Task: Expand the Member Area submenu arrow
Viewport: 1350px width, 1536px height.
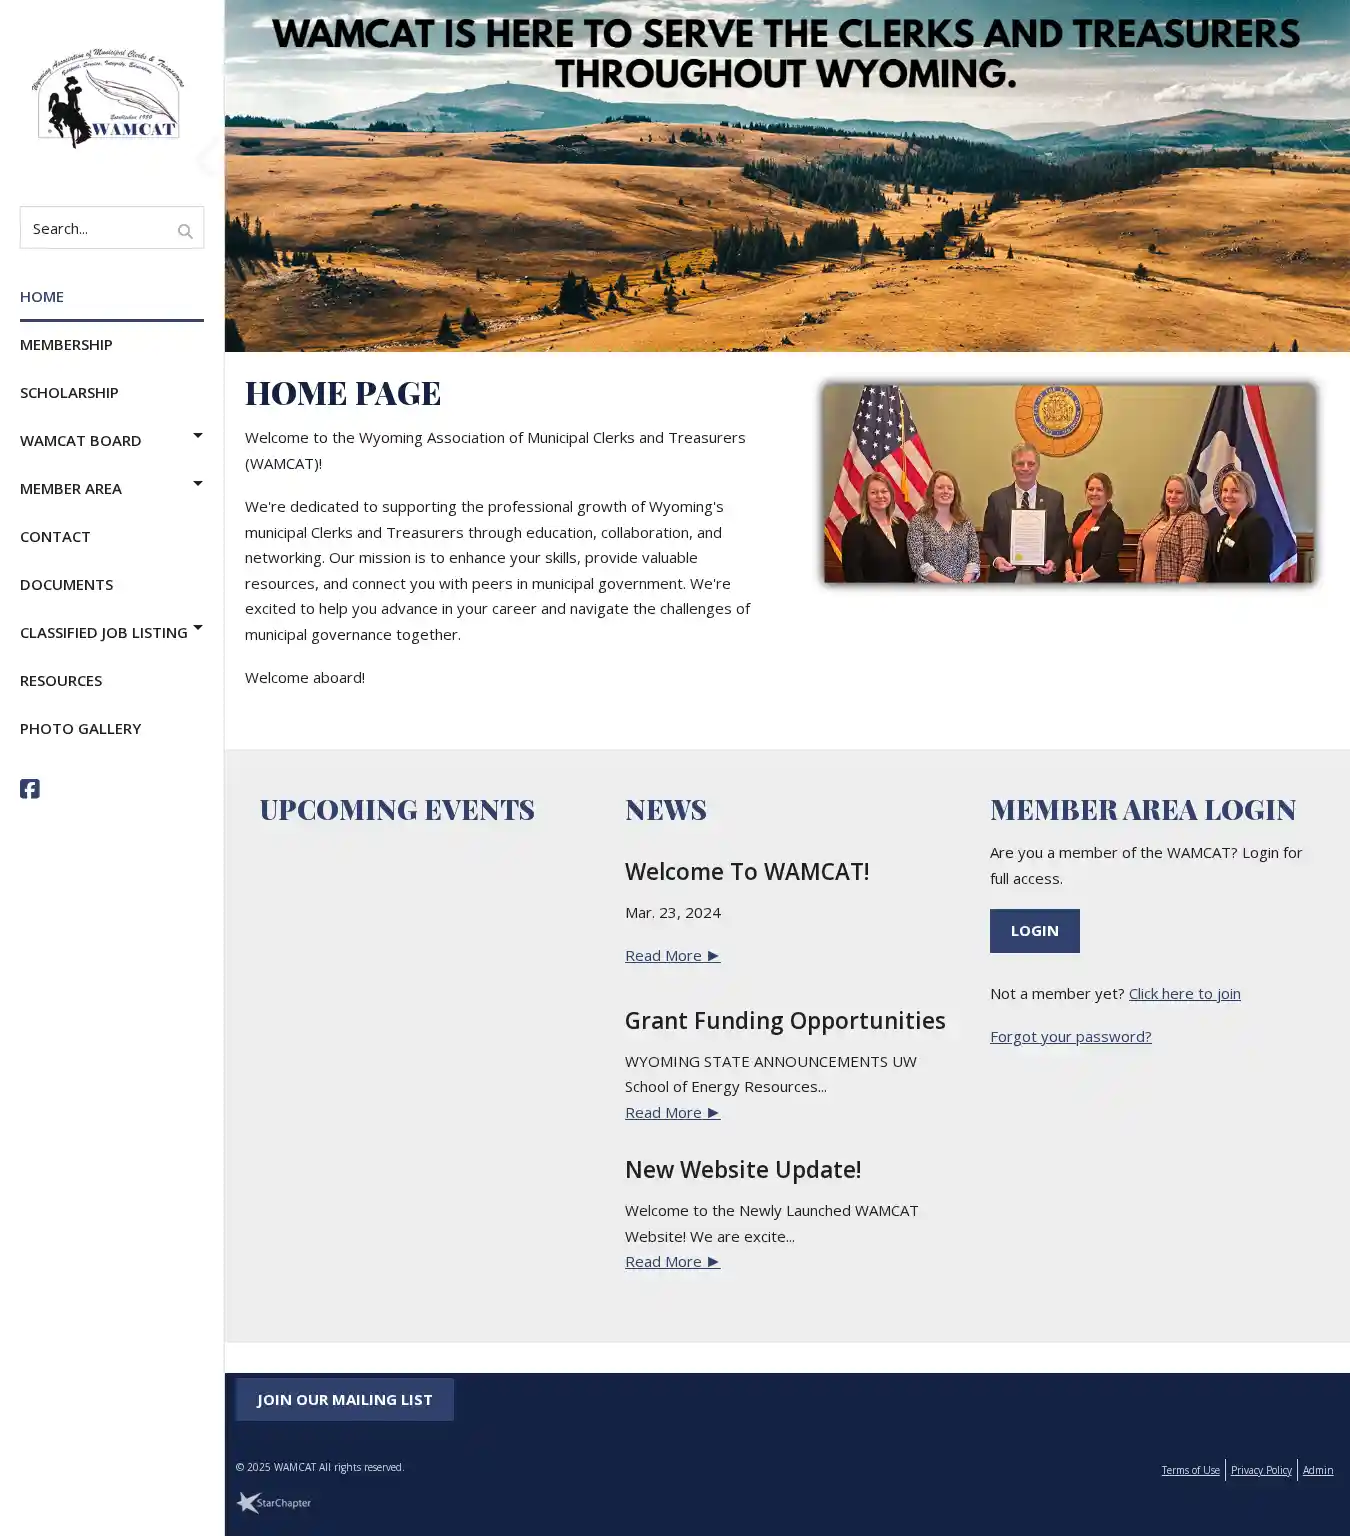Action: (197, 484)
